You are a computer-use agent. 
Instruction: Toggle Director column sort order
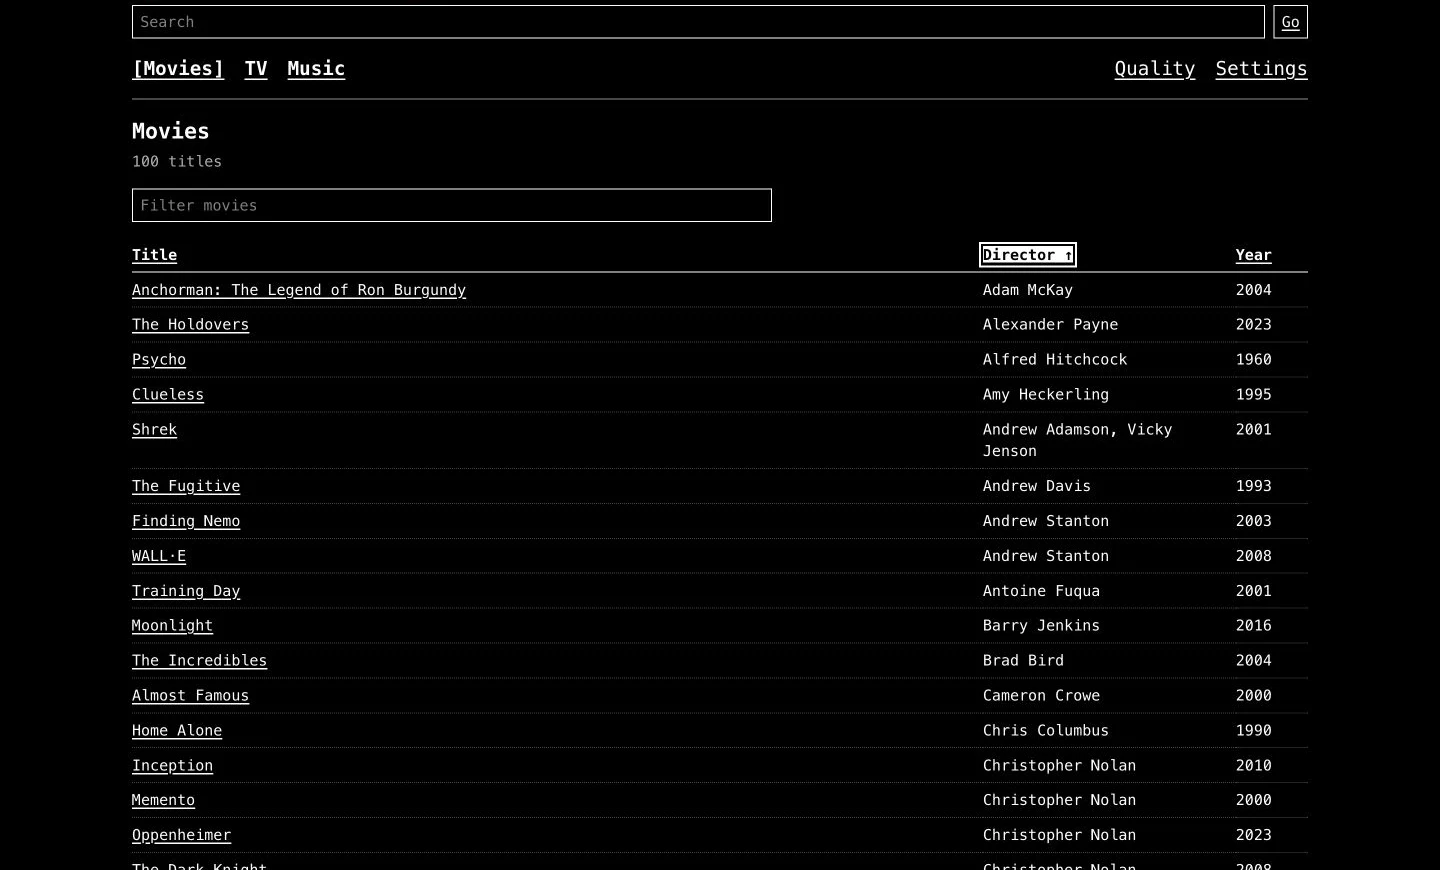pyautogui.click(x=1028, y=255)
